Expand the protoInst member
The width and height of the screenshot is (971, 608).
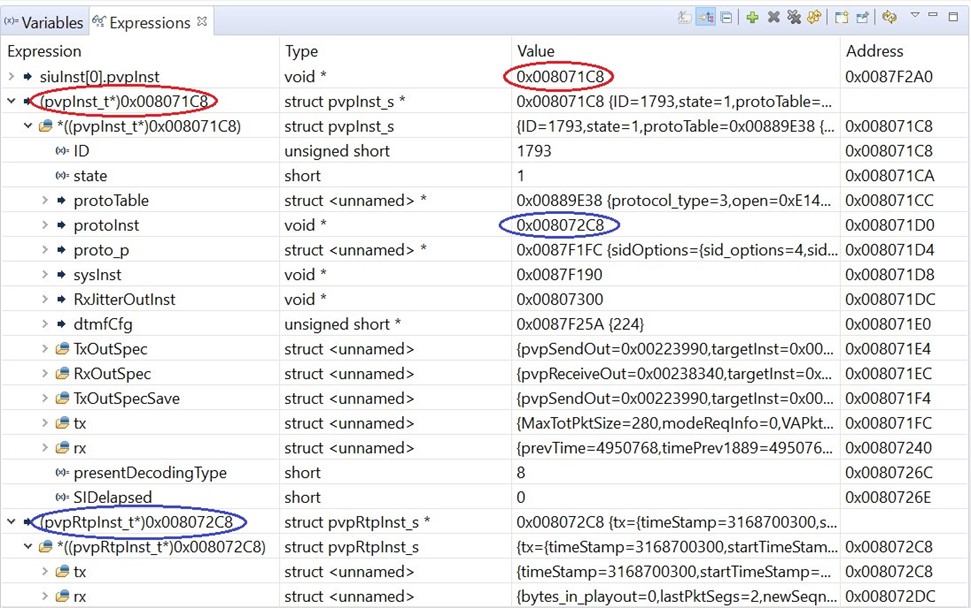[45, 225]
